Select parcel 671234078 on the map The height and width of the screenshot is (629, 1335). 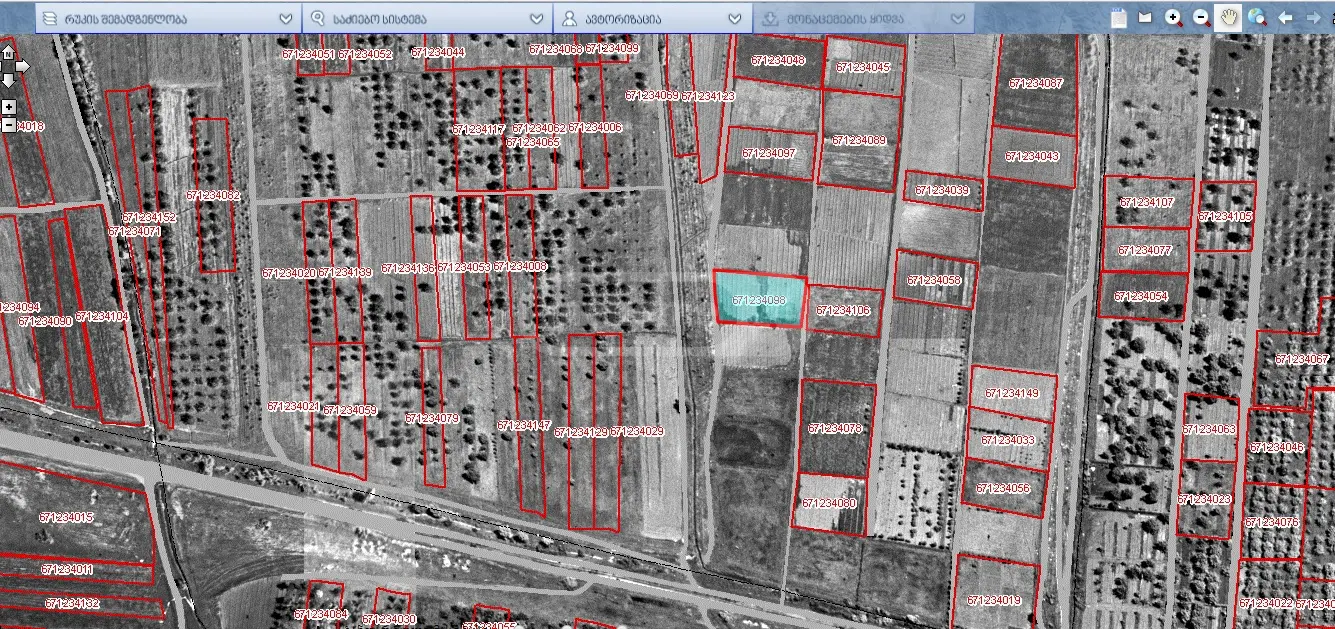click(837, 428)
